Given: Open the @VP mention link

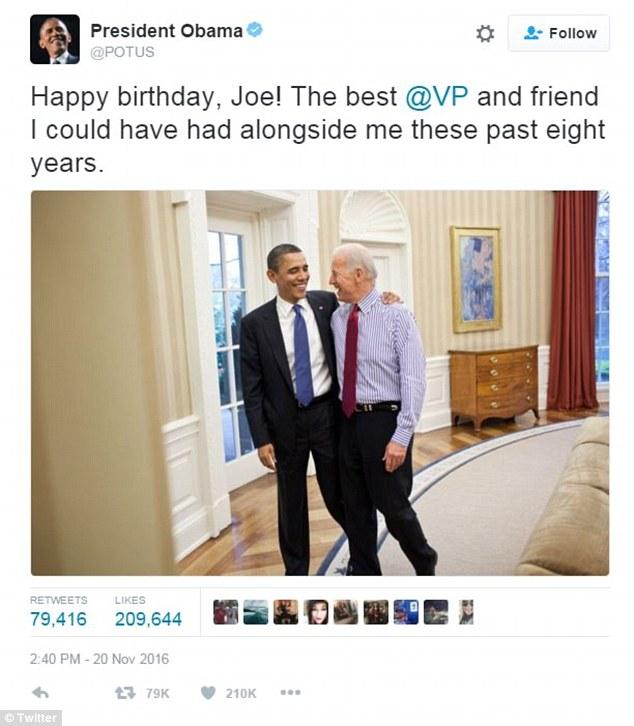Looking at the screenshot, I should click(x=436, y=96).
